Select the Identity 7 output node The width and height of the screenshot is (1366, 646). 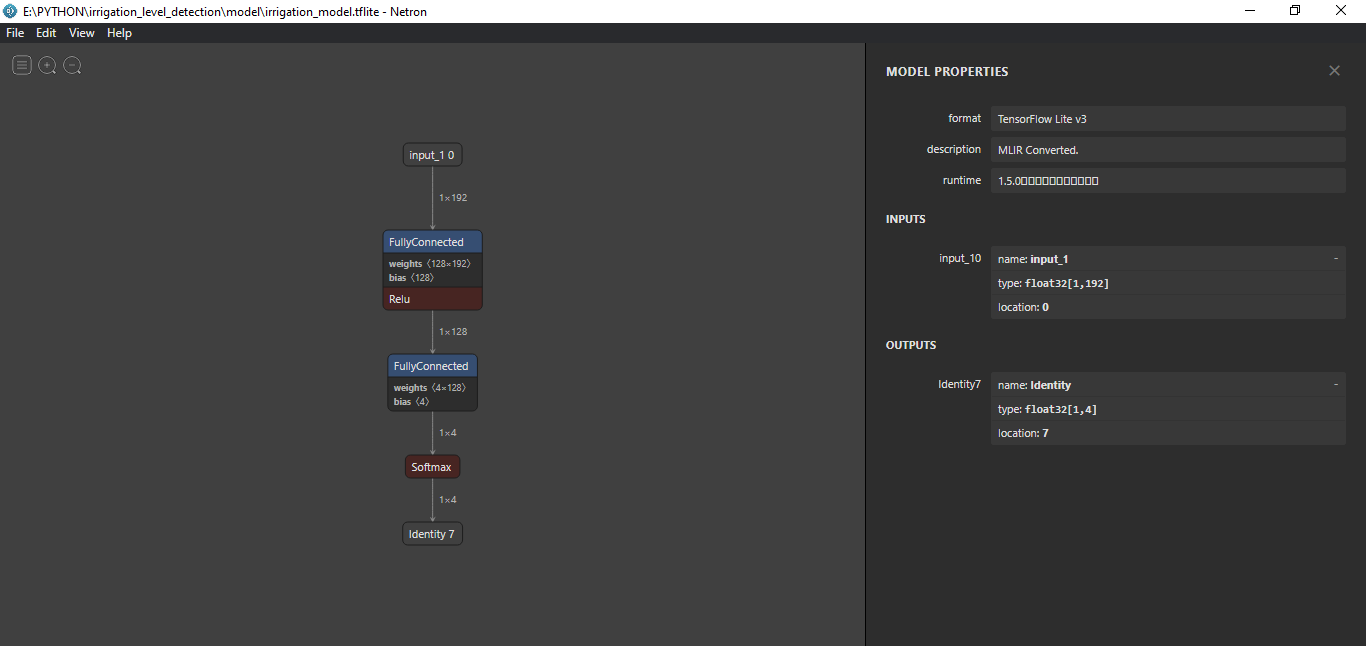(432, 534)
